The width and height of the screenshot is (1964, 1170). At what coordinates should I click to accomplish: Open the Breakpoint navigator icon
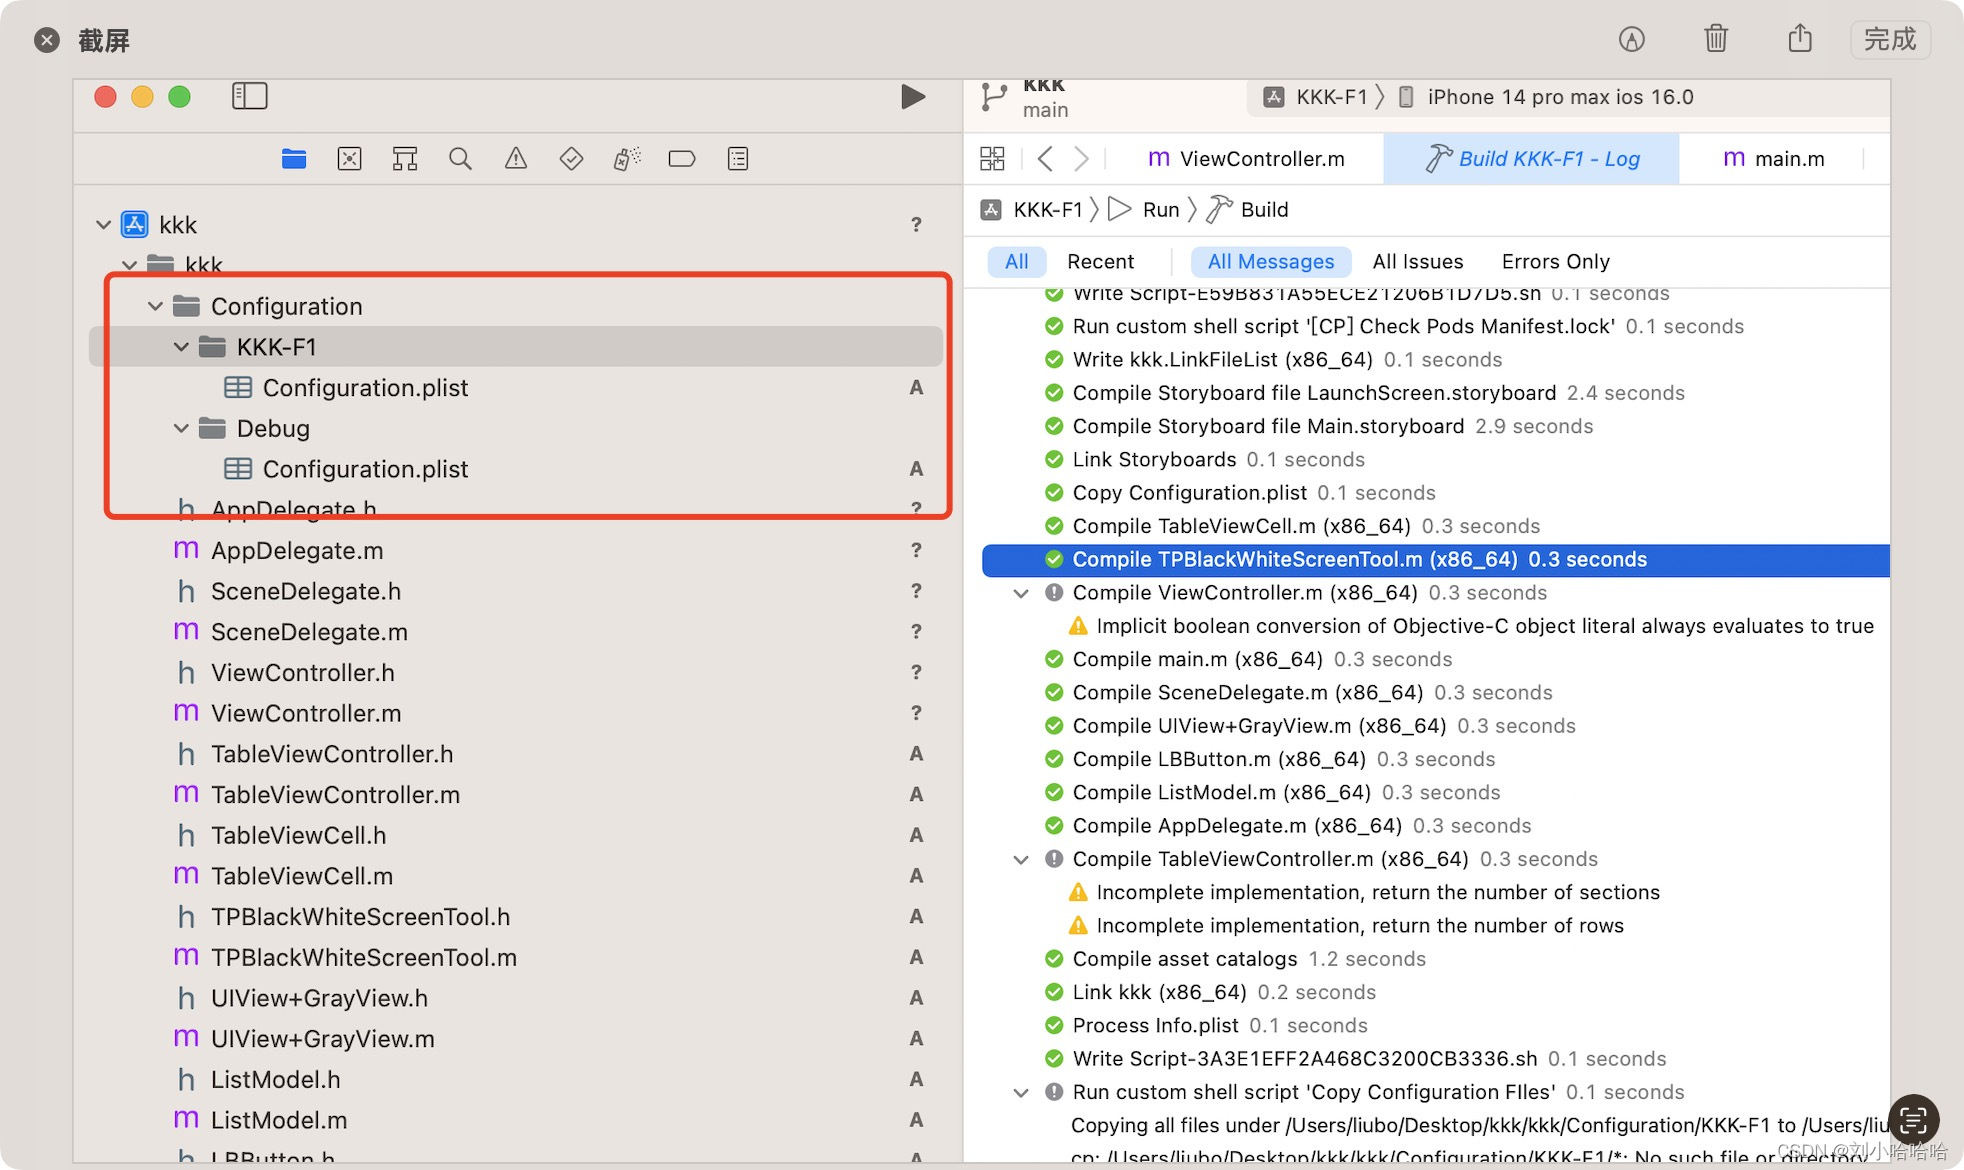click(x=682, y=158)
